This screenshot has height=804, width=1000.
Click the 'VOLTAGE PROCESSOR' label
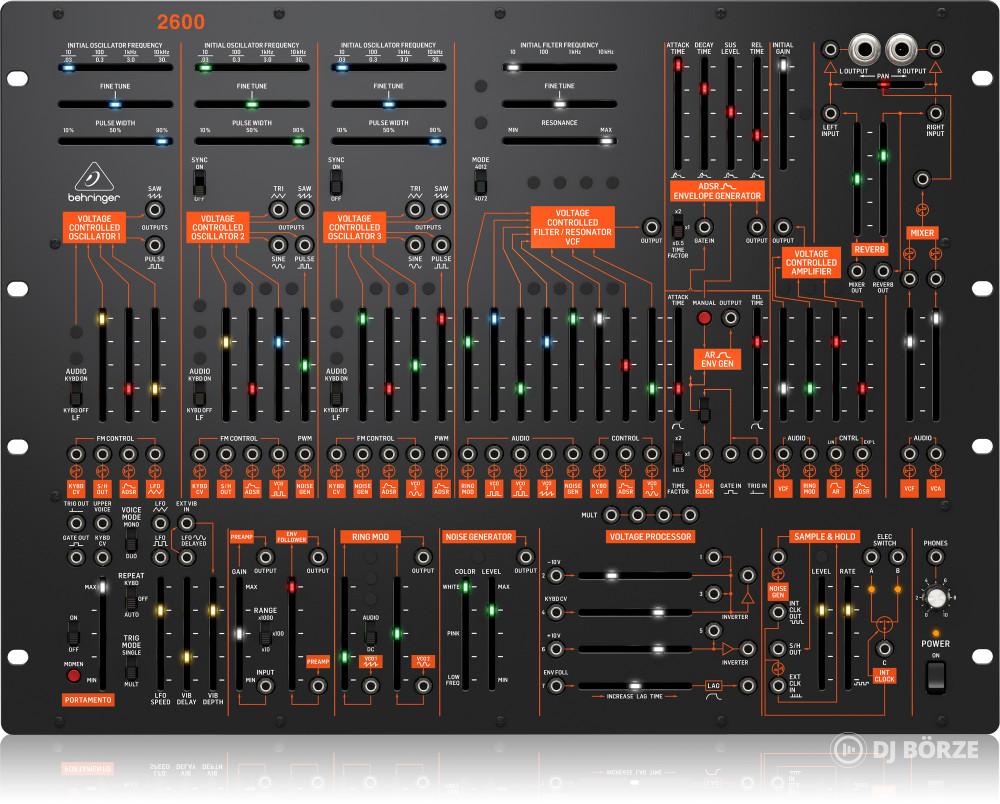[651, 537]
